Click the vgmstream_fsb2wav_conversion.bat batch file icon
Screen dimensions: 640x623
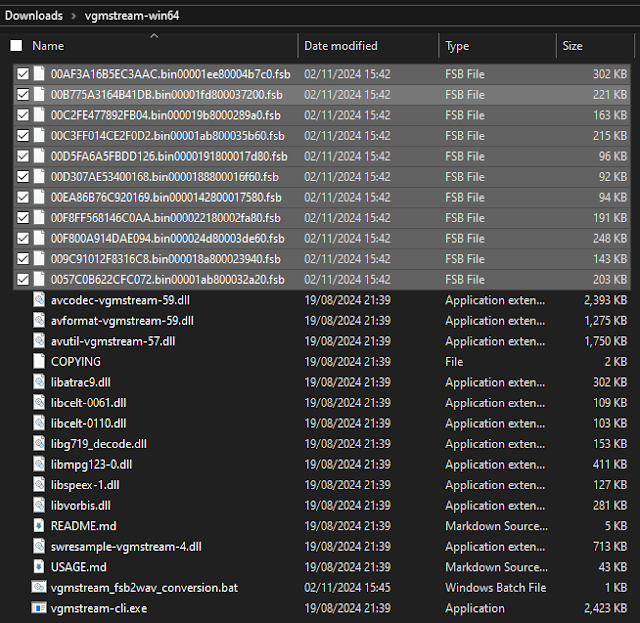[39, 587]
